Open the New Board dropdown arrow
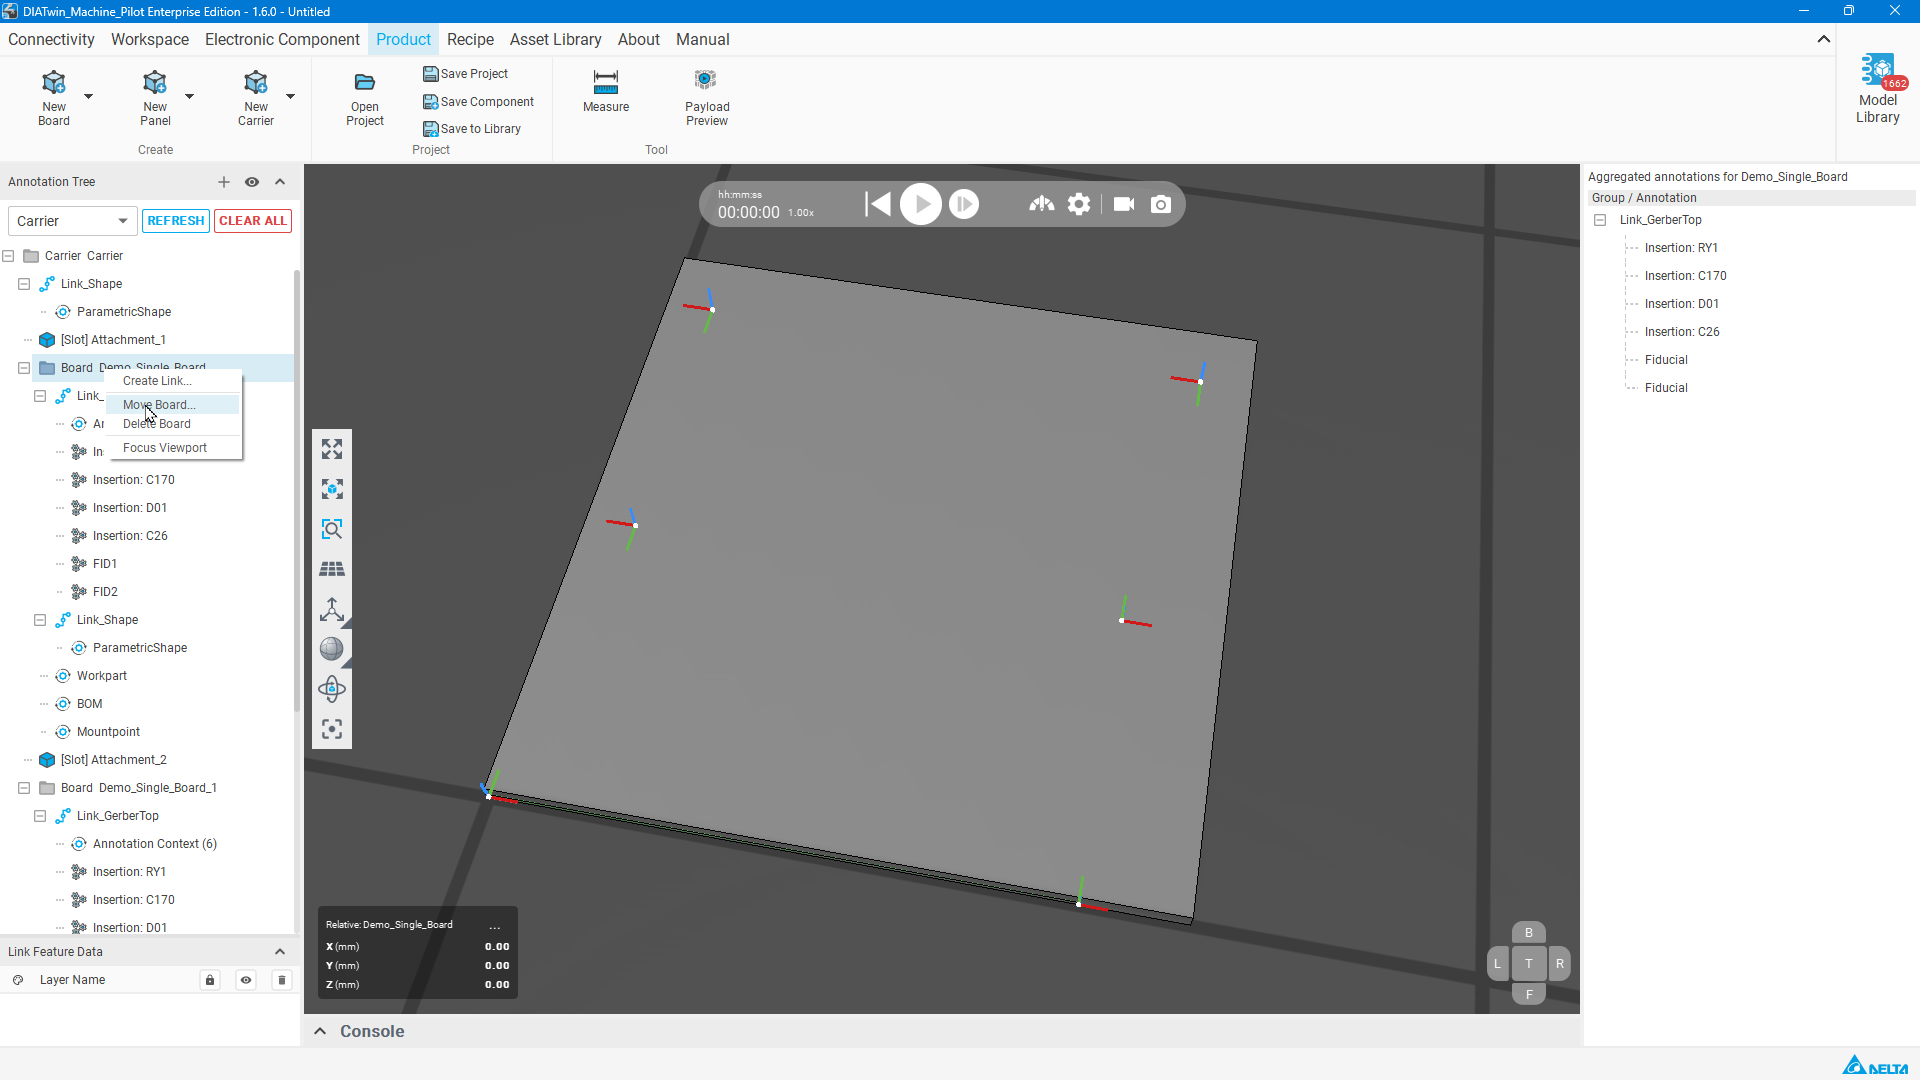 point(88,97)
